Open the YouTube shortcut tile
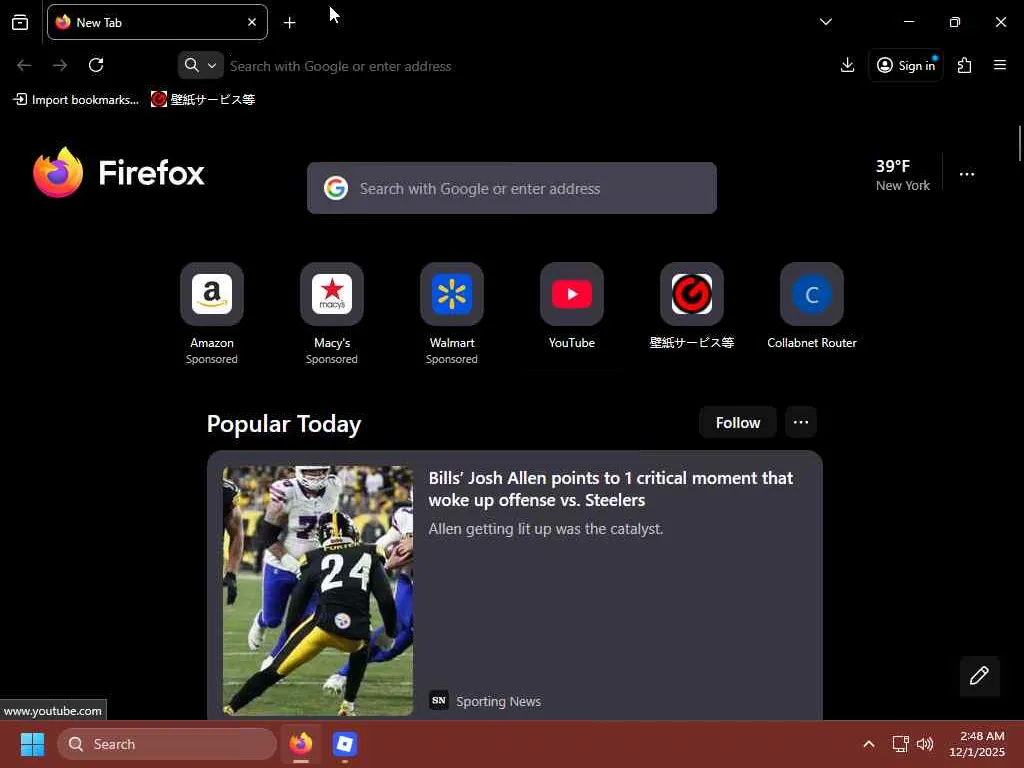Image resolution: width=1024 pixels, height=768 pixels. pos(572,307)
